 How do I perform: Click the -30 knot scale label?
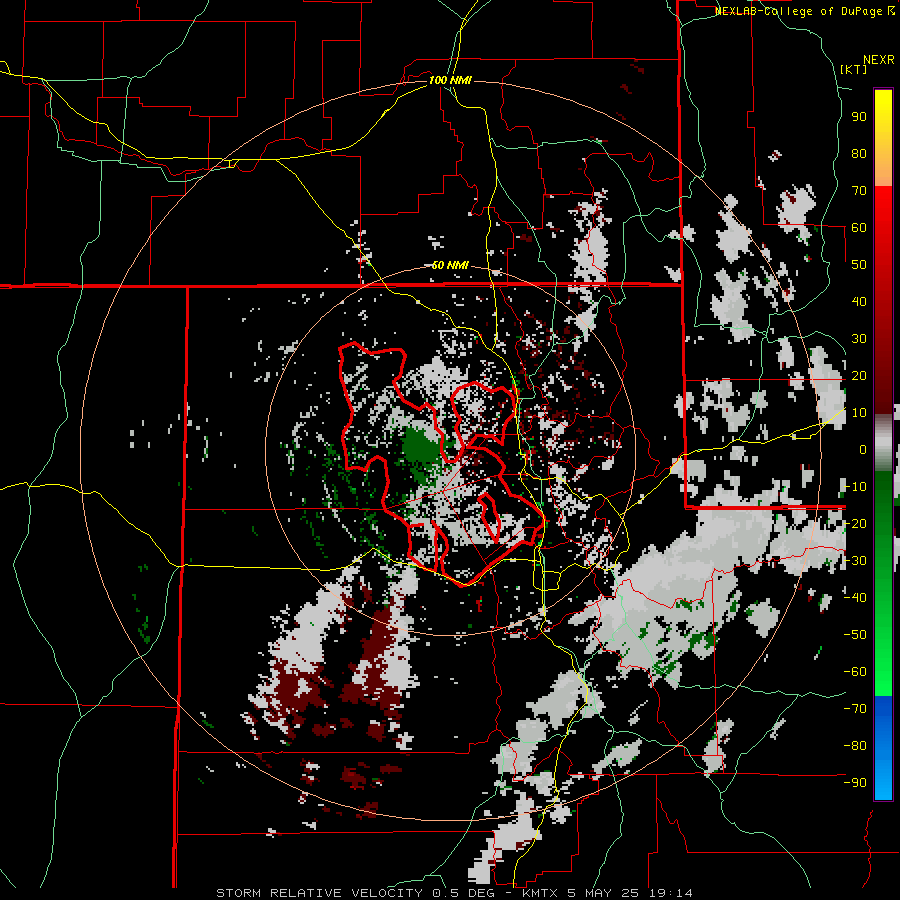point(855,561)
